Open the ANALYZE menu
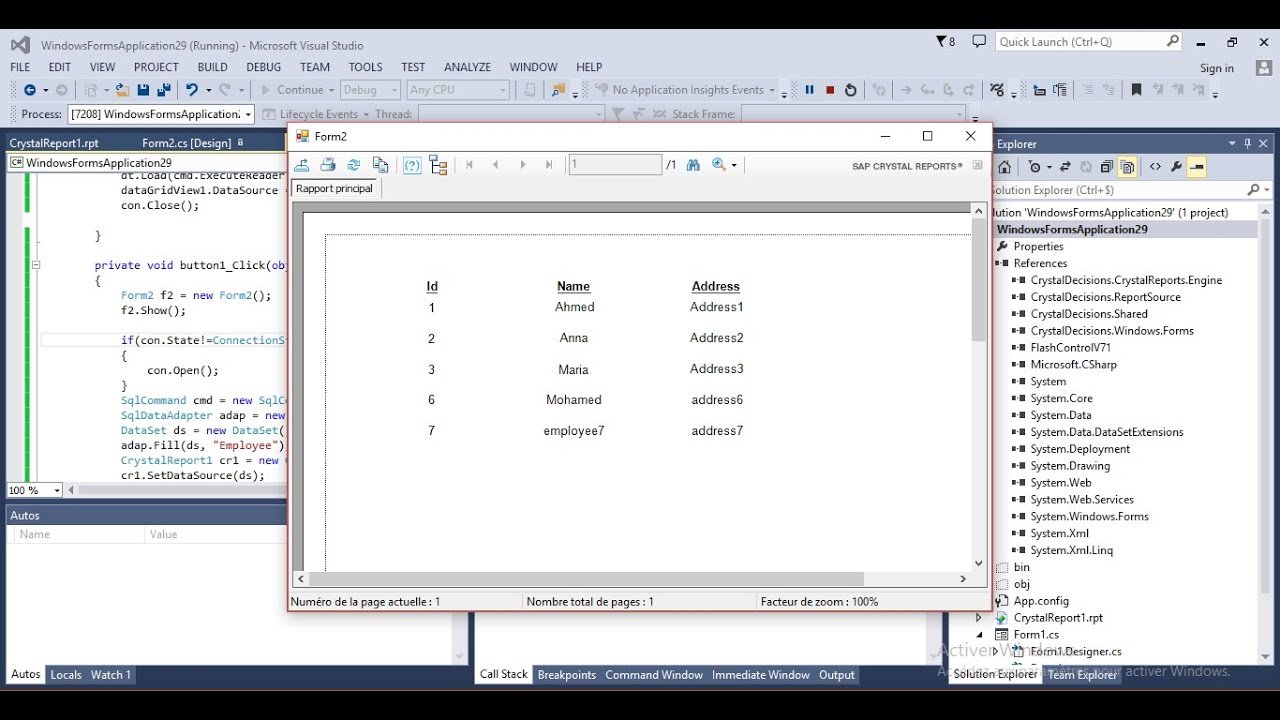Screen dimensions: 1280x720 coord(467,67)
